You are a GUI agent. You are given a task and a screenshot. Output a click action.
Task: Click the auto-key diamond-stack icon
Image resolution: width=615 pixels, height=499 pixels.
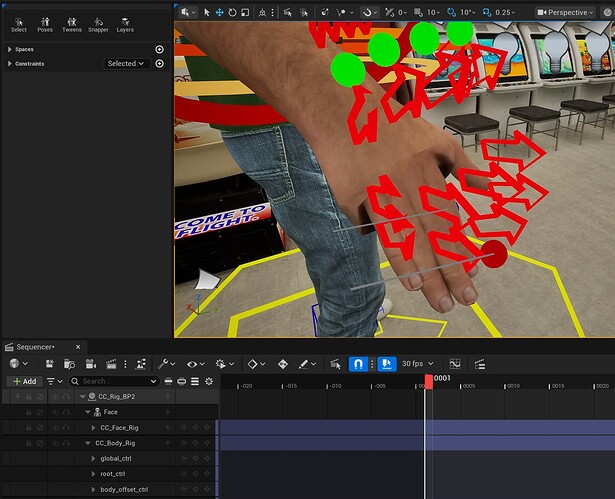click(283, 364)
